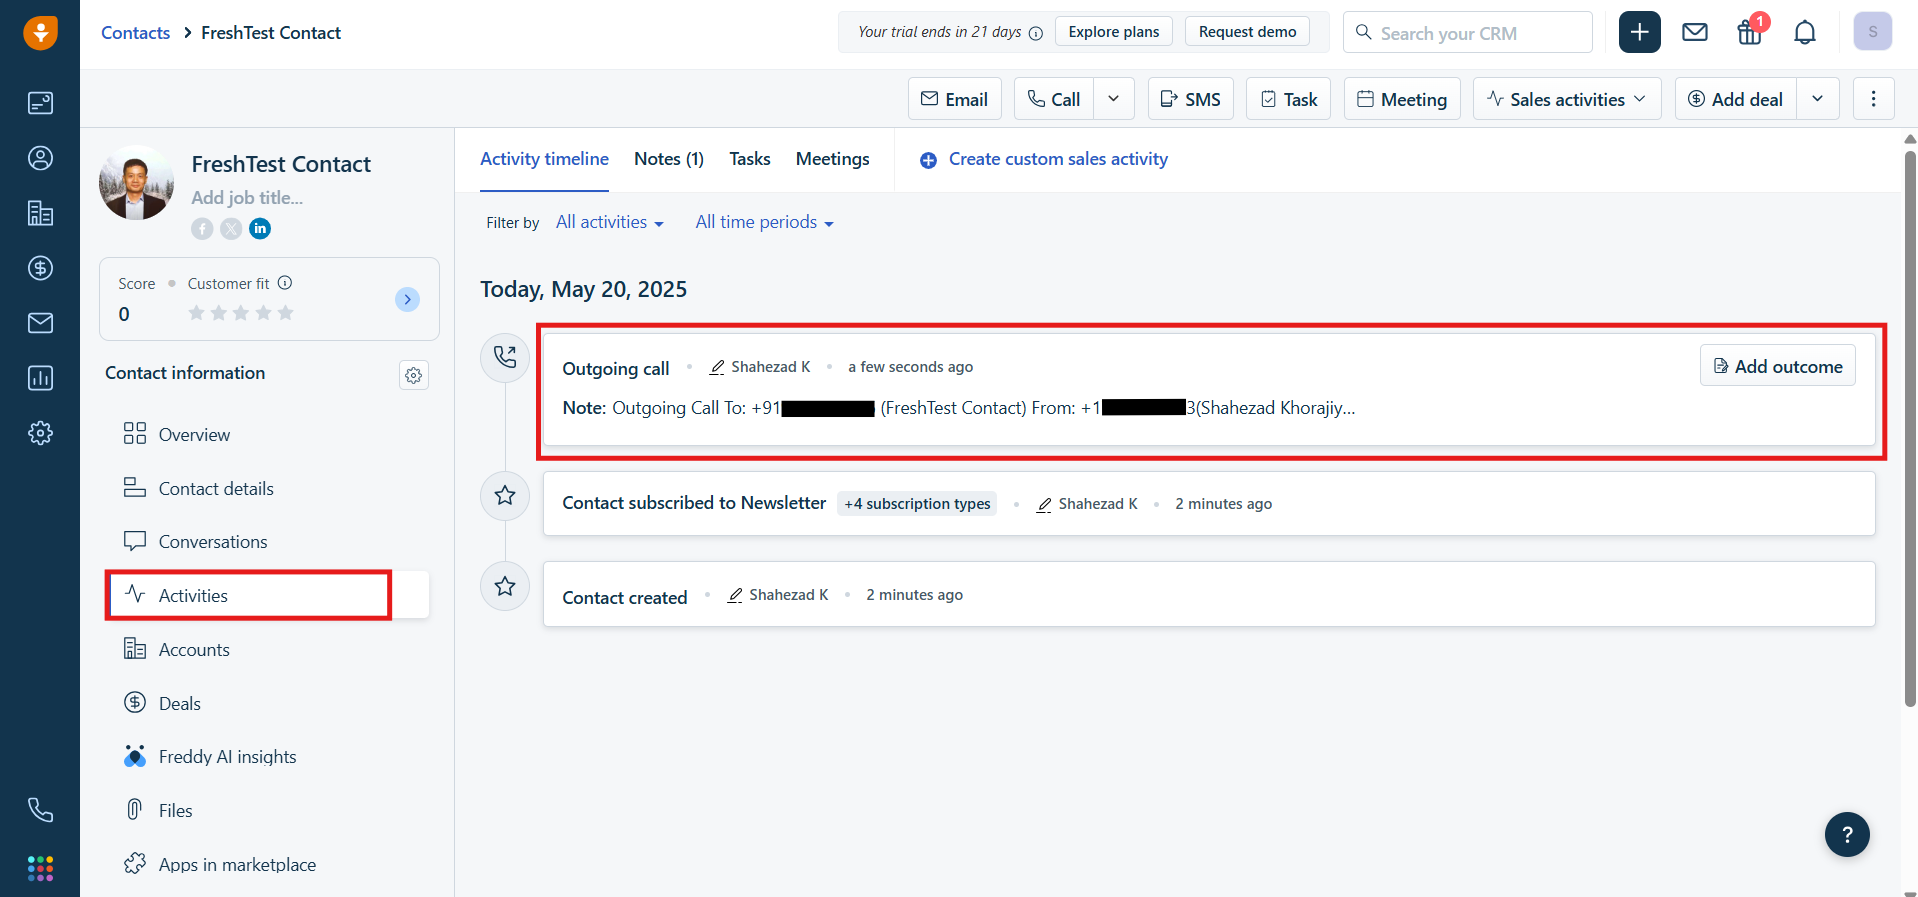Open contact information settings gear
This screenshot has width=1918, height=897.
tap(414, 375)
